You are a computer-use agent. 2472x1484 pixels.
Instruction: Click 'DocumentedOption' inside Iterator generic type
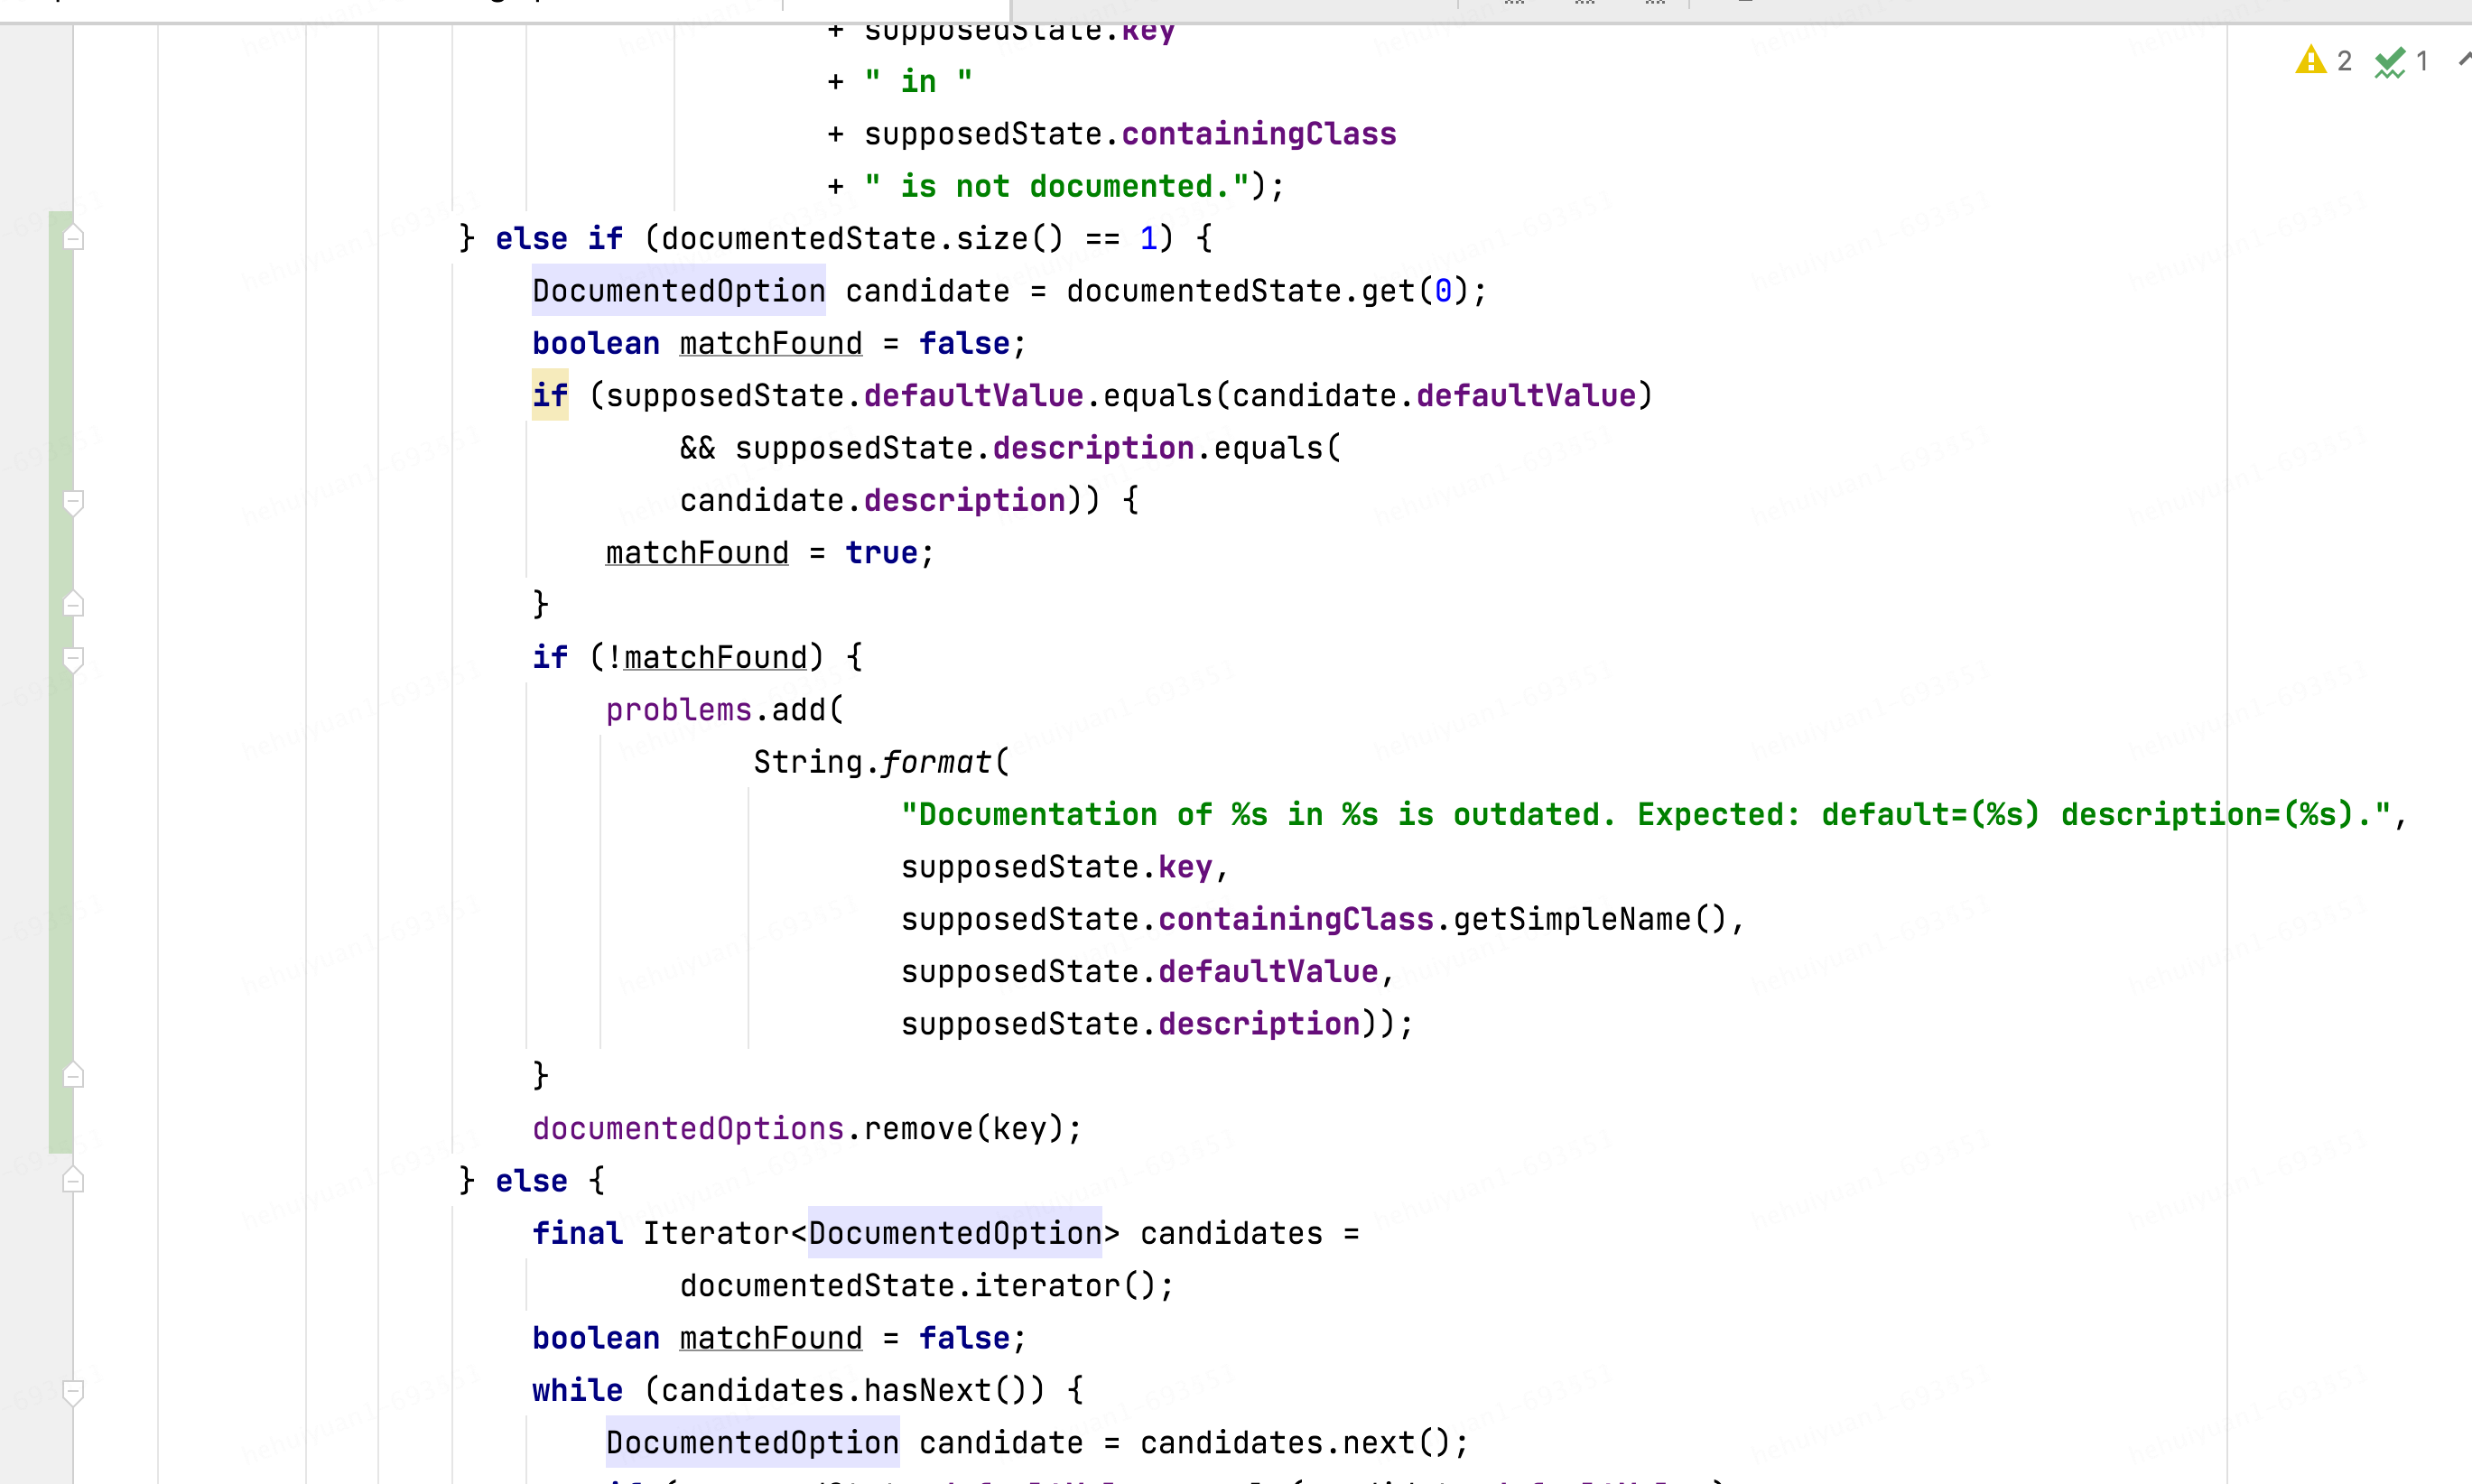click(x=954, y=1233)
